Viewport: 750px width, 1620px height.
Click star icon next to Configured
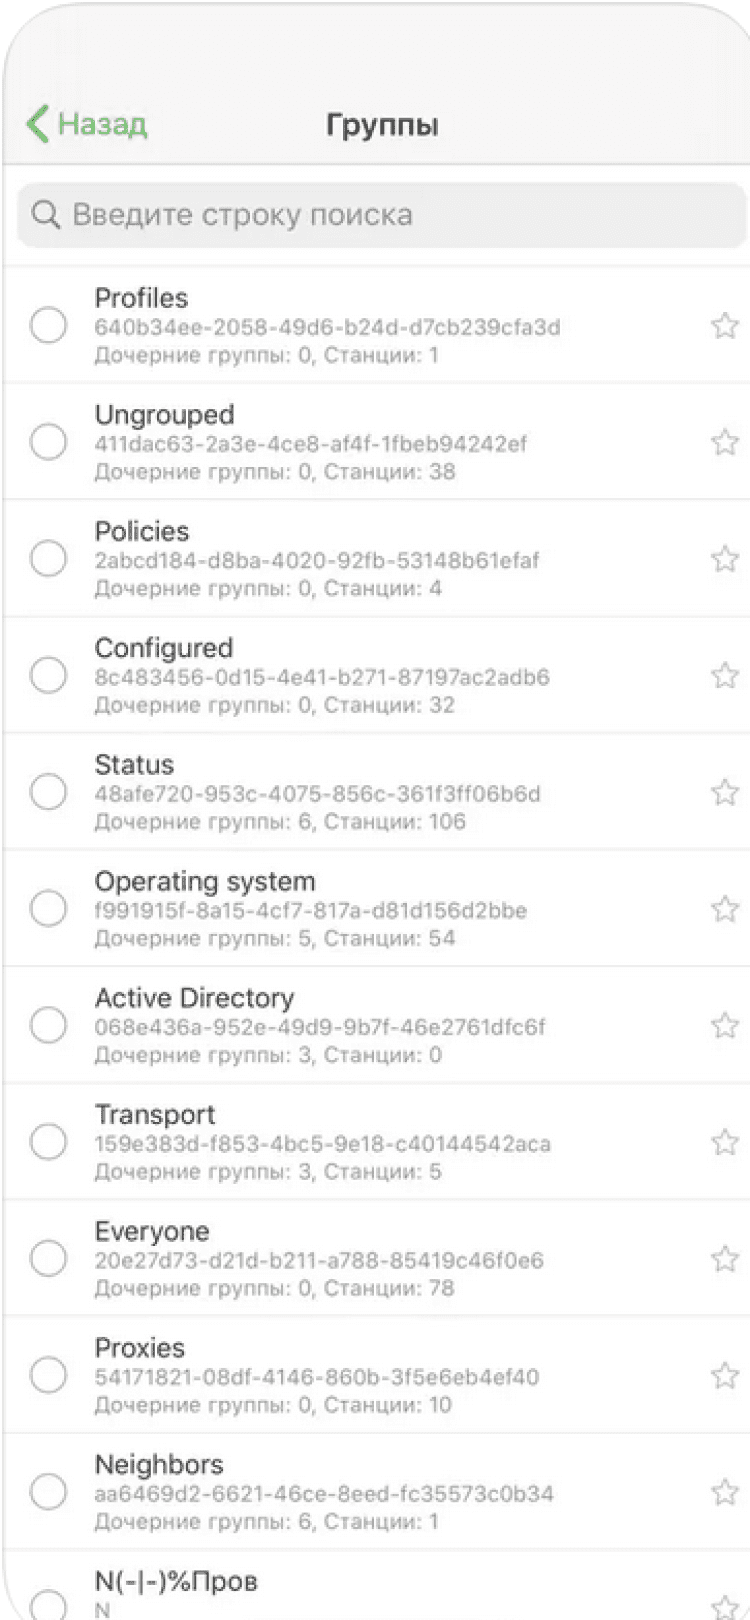724,676
